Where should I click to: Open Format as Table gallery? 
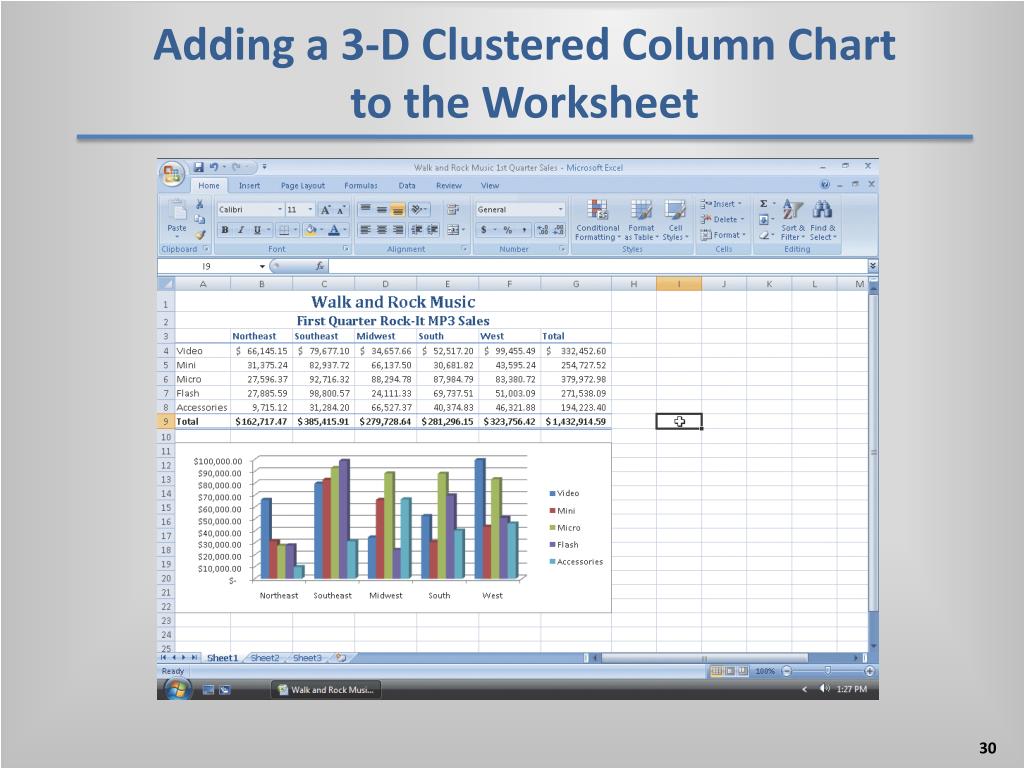pos(641,220)
